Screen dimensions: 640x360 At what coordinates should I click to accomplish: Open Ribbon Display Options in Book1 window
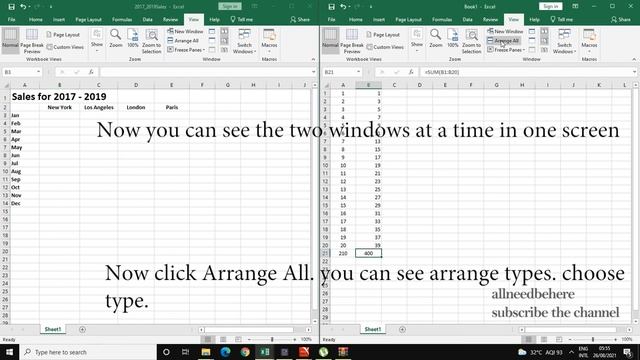pyautogui.click(x=575, y=6)
